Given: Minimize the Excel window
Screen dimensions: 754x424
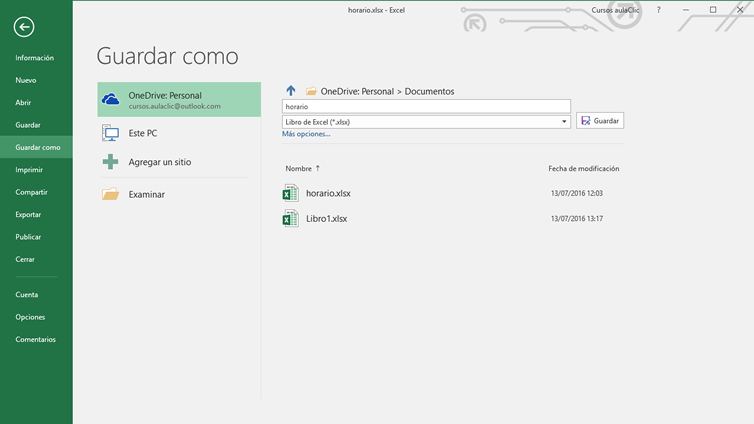Looking at the screenshot, I should [x=686, y=10].
